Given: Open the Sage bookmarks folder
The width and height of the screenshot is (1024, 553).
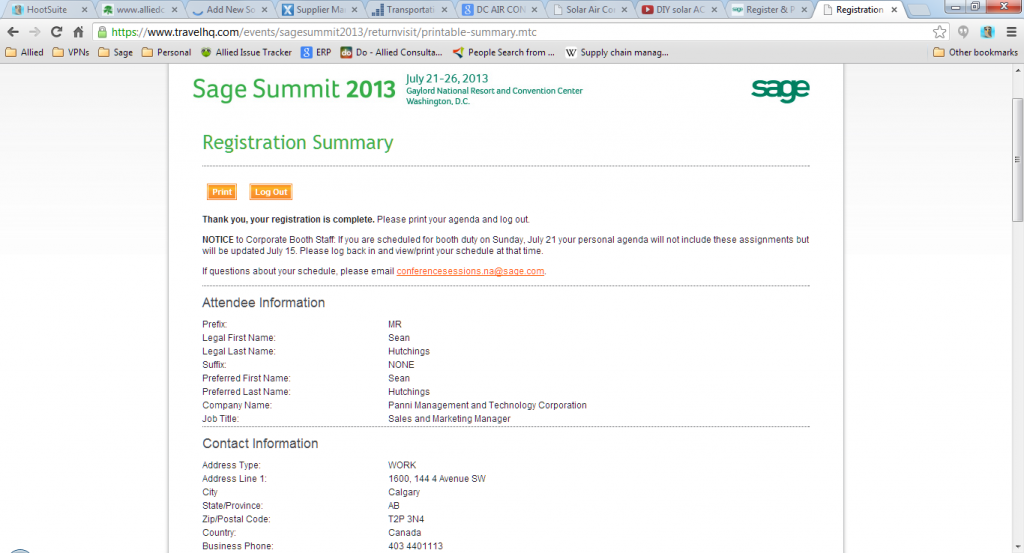Looking at the screenshot, I should 116,52.
